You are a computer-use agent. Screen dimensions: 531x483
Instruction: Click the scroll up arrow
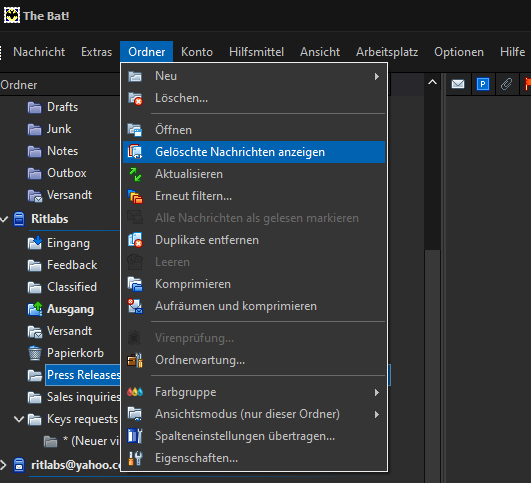point(432,82)
